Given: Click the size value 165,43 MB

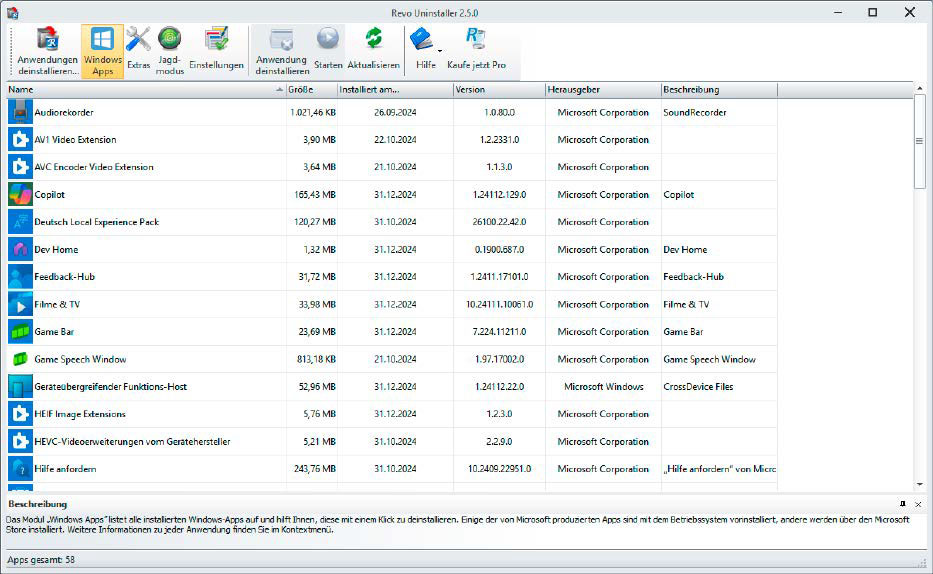Looking at the screenshot, I should point(315,195).
